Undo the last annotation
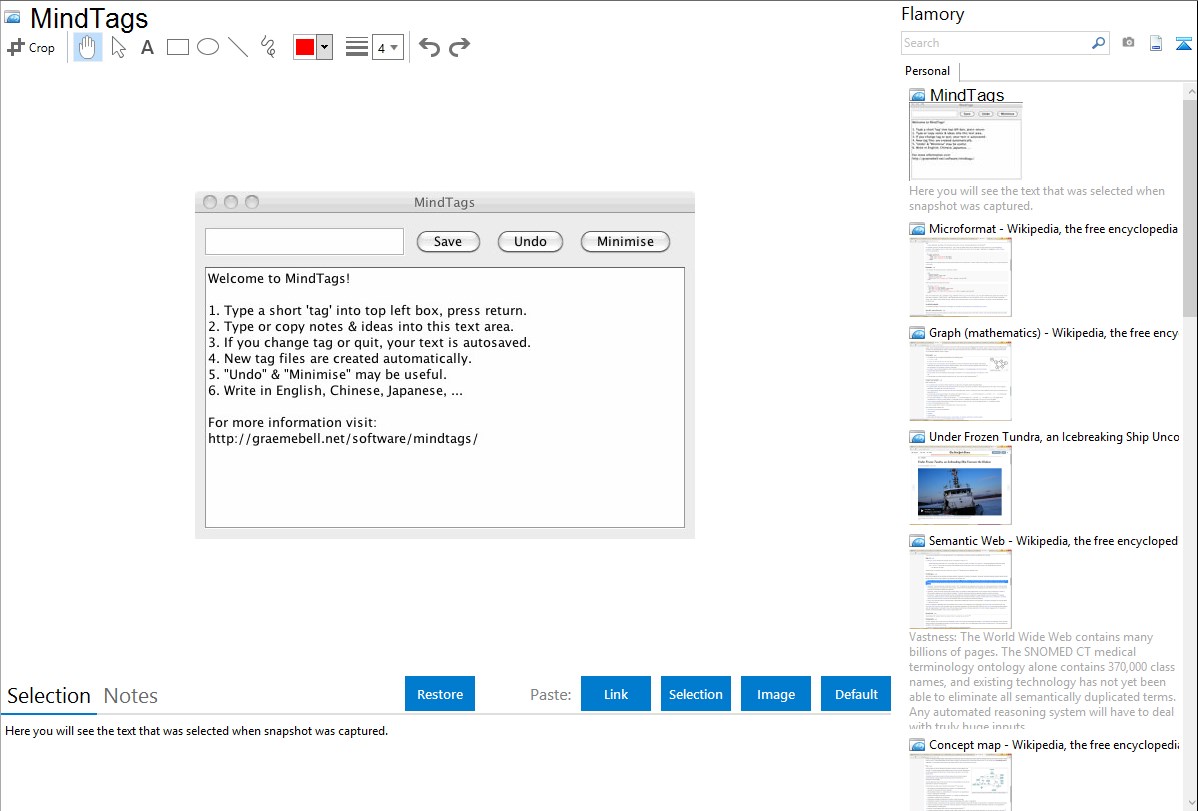The height and width of the screenshot is (811, 1198). click(x=429, y=47)
